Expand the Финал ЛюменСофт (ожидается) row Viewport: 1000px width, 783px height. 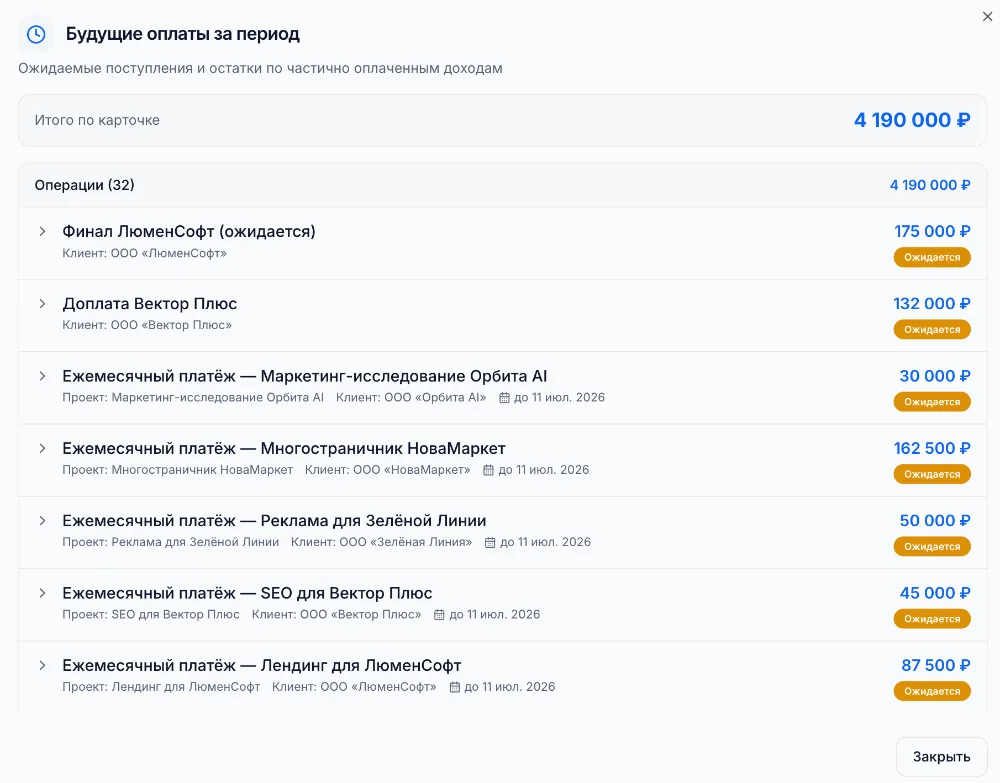pos(42,231)
